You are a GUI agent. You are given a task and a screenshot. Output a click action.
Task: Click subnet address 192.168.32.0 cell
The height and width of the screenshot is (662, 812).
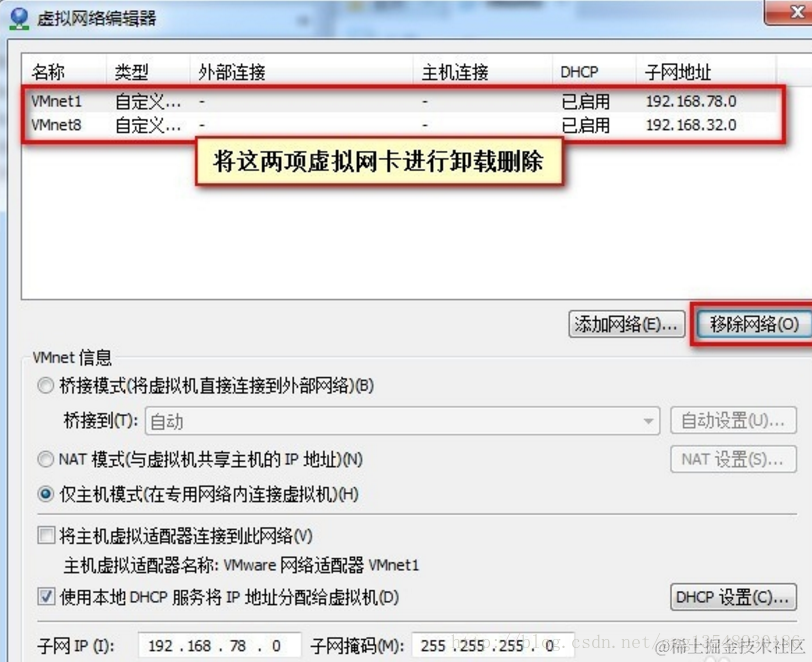(691, 125)
